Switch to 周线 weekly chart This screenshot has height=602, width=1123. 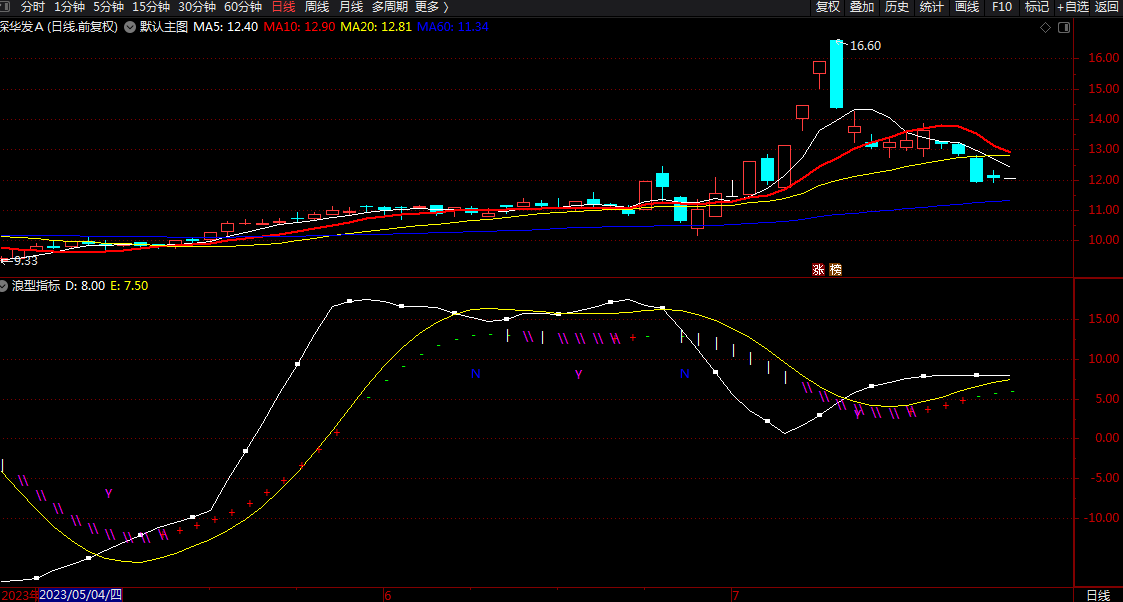[317, 7]
